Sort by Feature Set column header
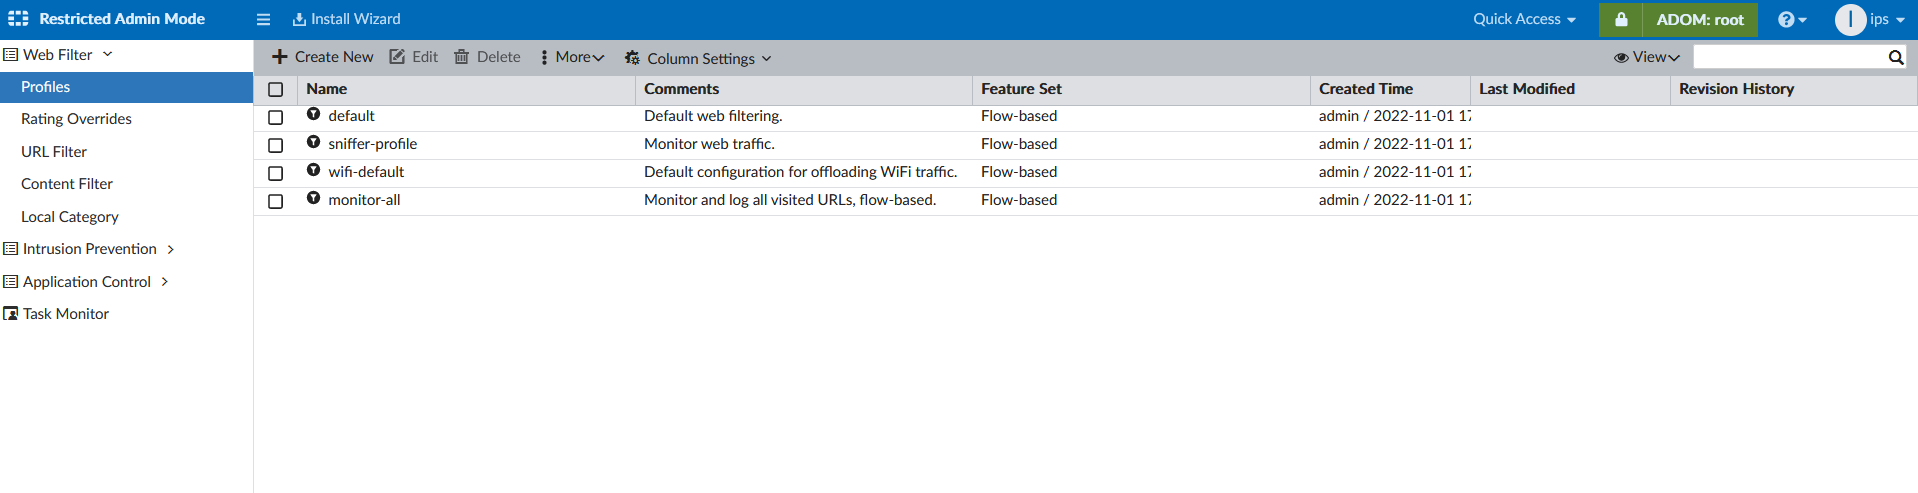Screen dimensions: 1918x493 point(1021,89)
